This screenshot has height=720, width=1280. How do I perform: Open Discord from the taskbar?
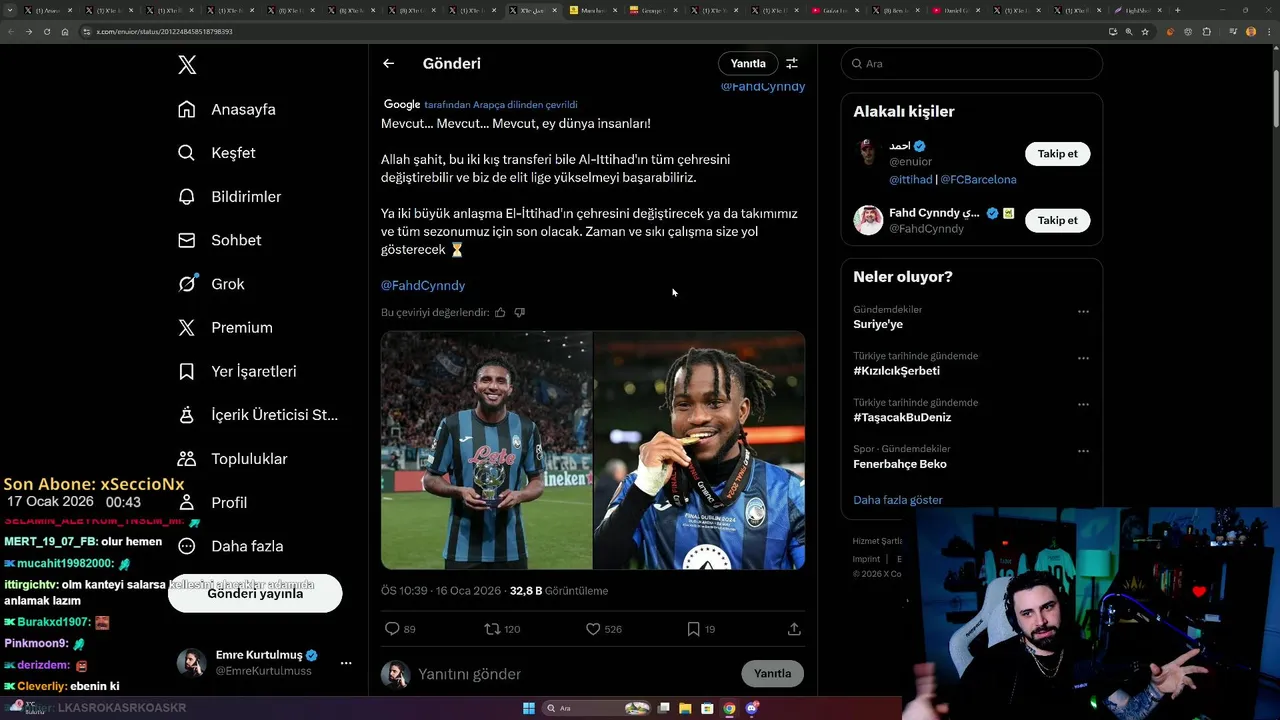[x=751, y=708]
